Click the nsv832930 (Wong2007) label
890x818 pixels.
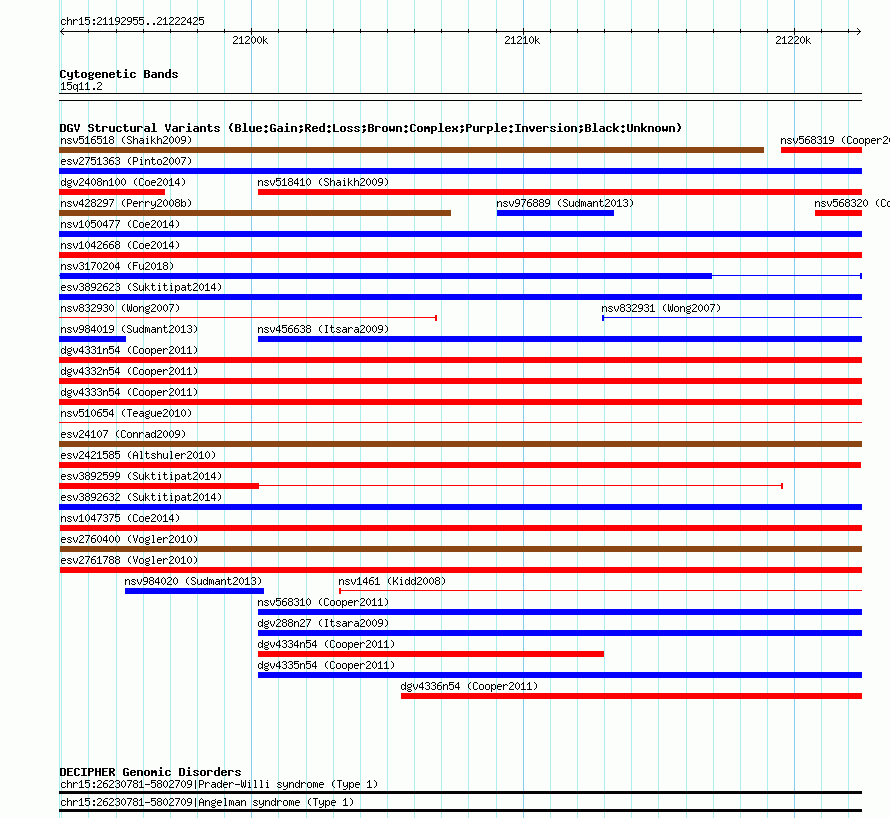120,308
